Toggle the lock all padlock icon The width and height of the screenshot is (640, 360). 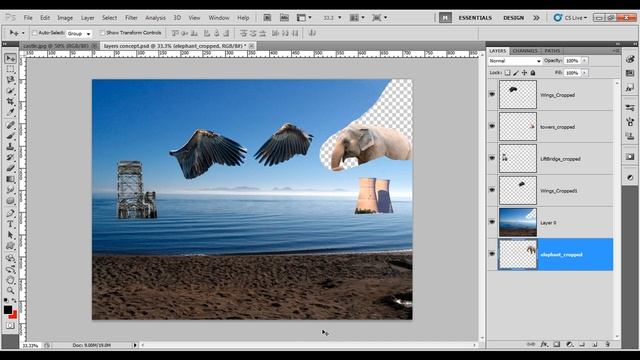533,73
